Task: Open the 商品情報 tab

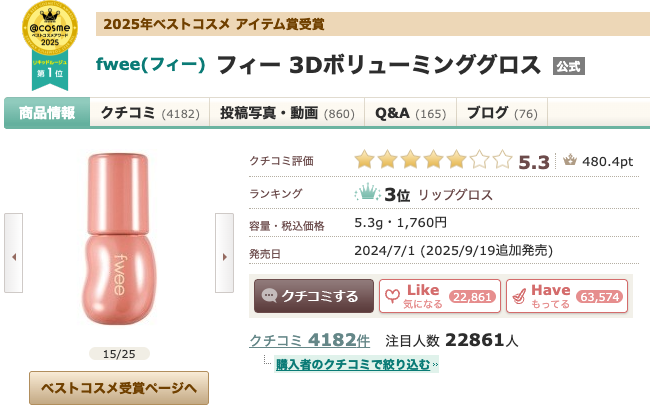Action: [x=47, y=113]
